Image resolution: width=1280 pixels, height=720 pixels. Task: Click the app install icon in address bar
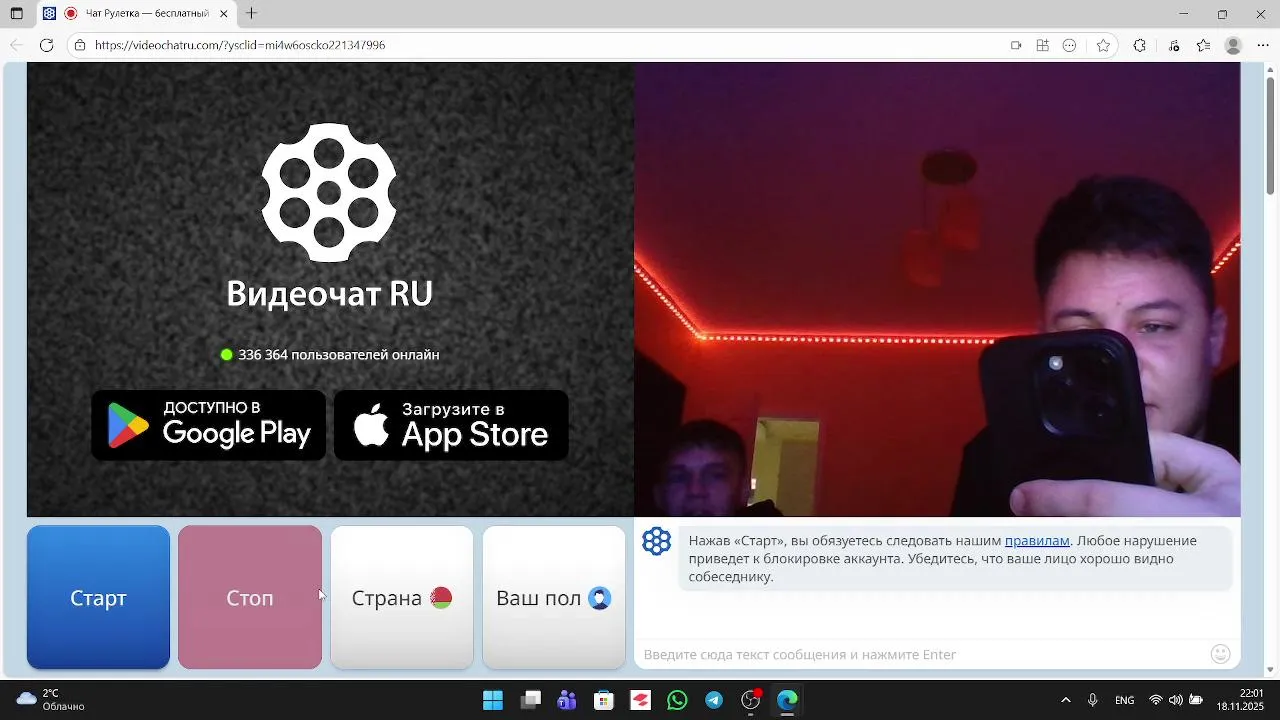[x=1043, y=45]
